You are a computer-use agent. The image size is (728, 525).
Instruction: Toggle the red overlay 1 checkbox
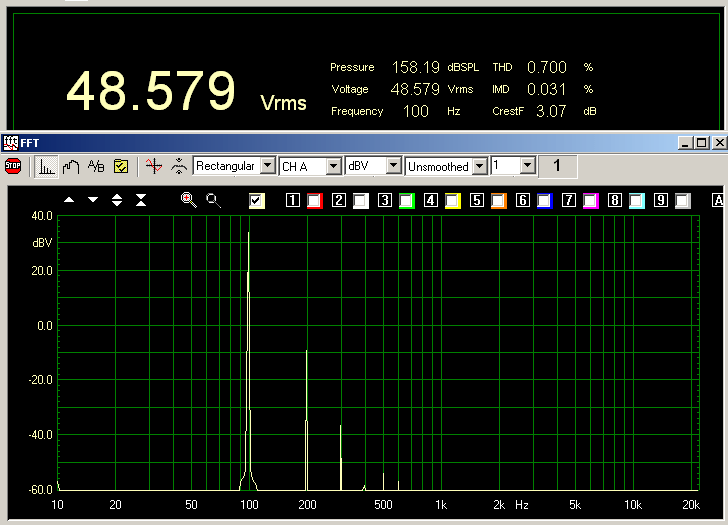[315, 201]
